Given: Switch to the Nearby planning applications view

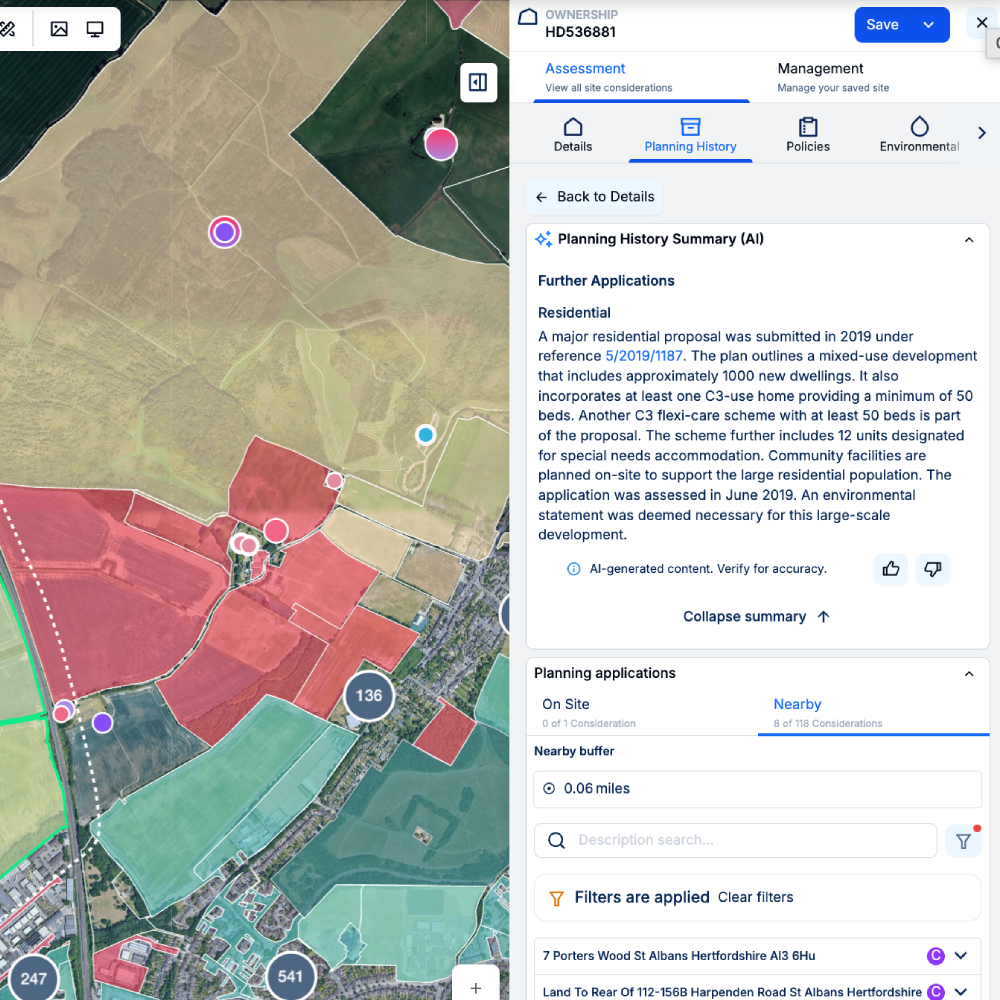Looking at the screenshot, I should 797,704.
